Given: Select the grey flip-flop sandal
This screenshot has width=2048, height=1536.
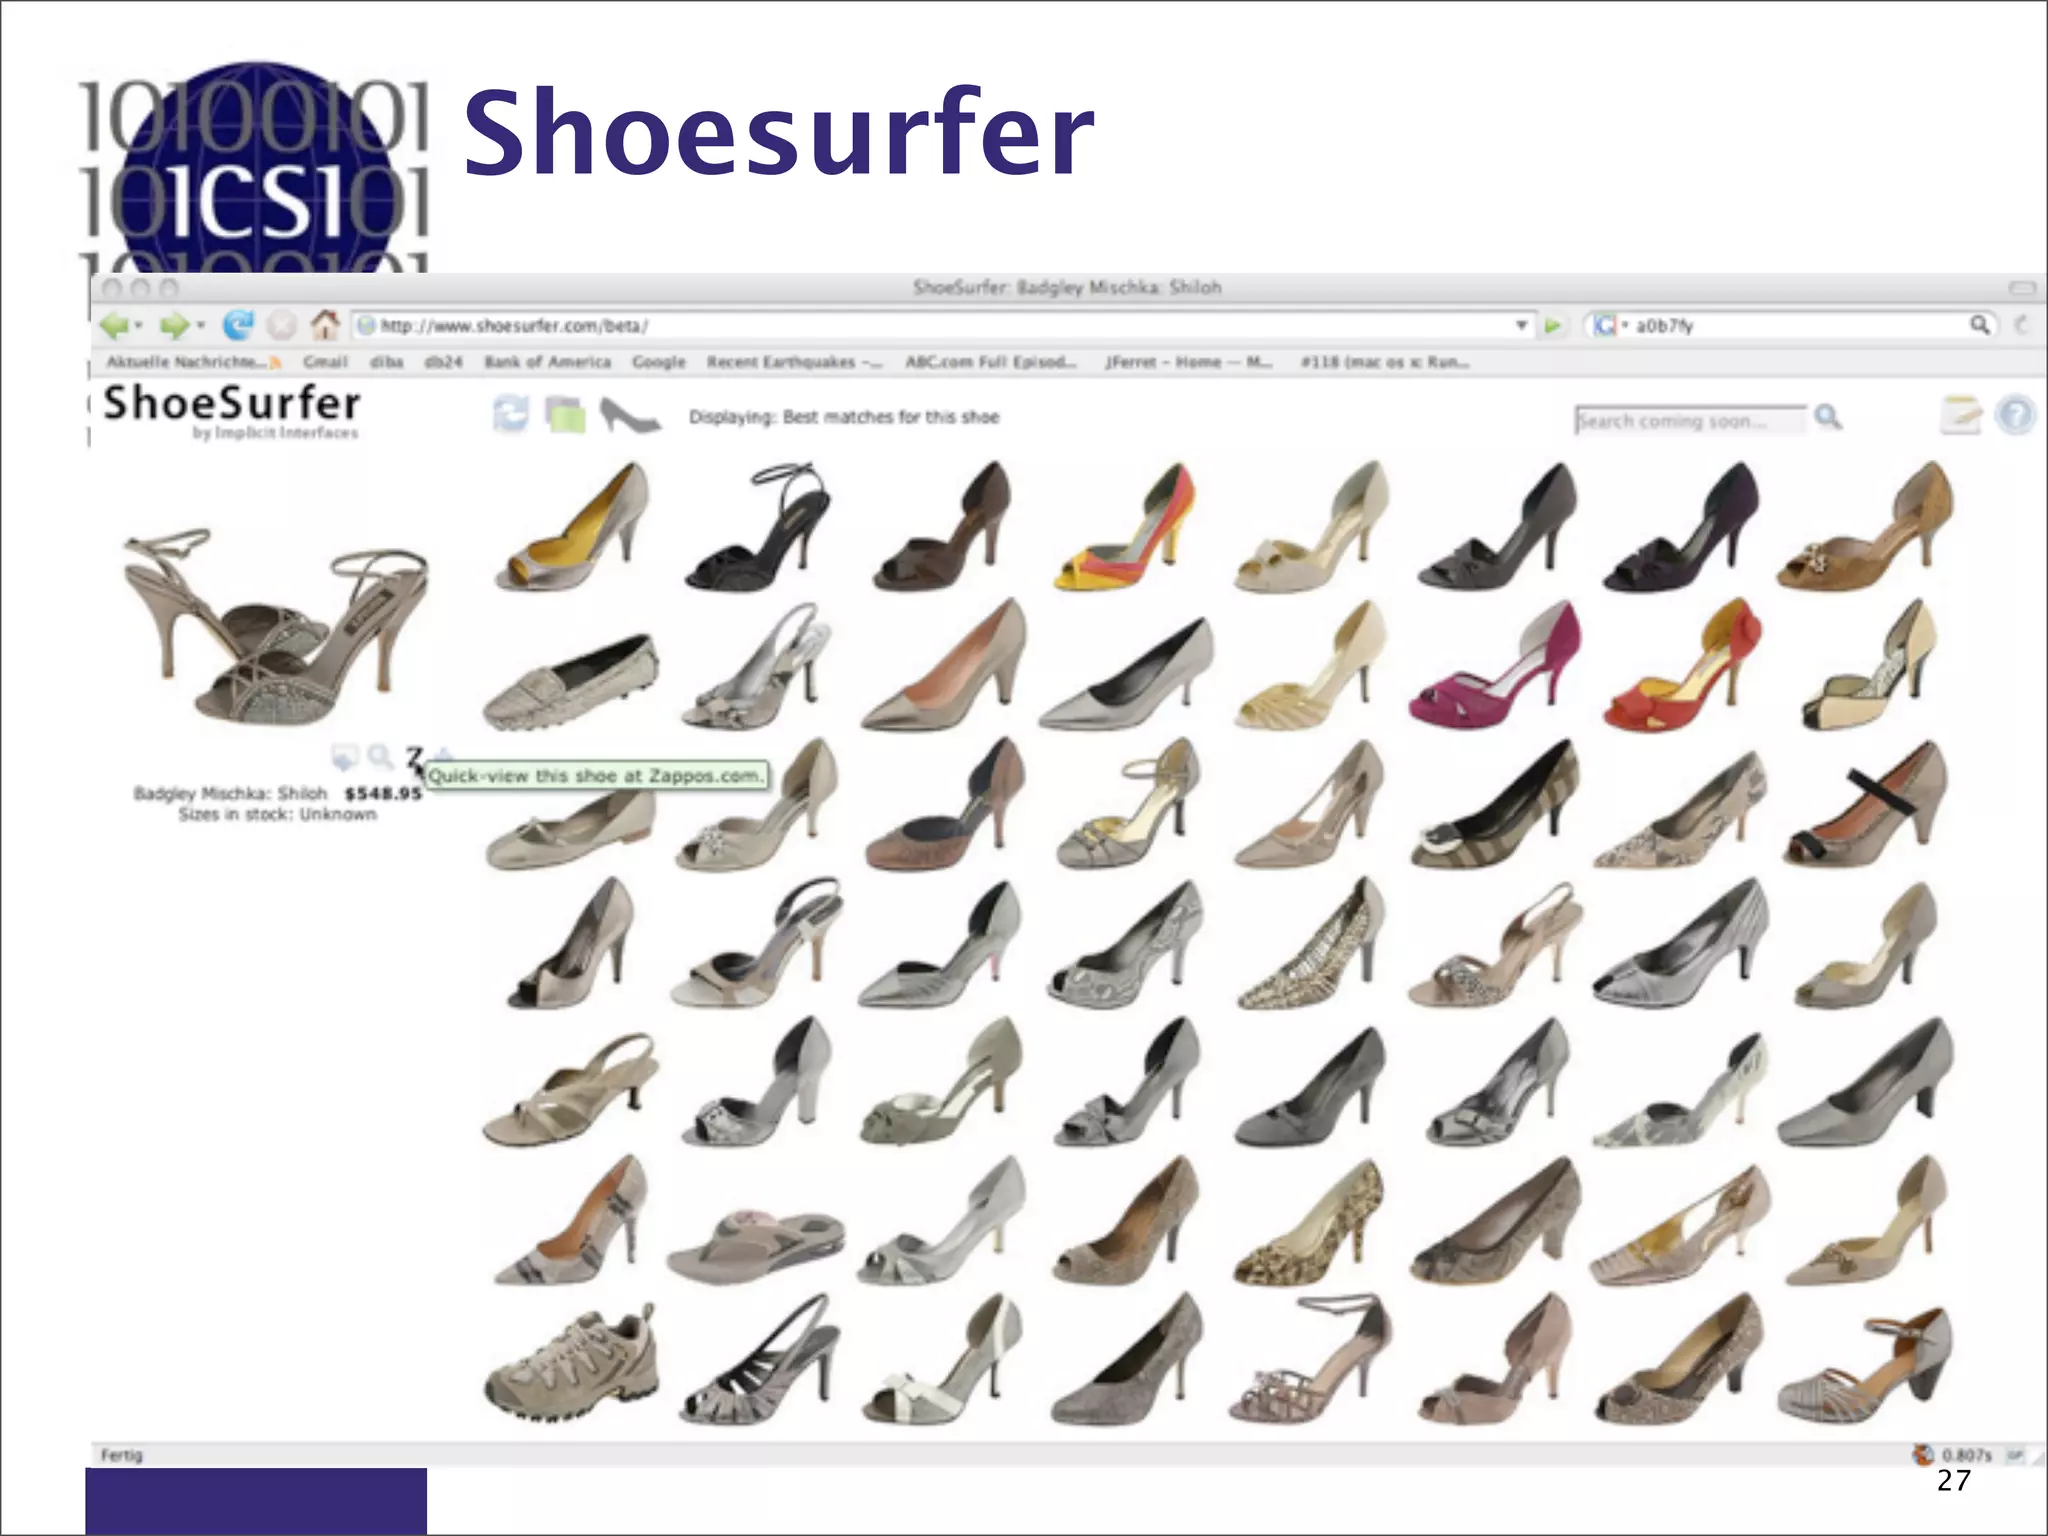Looking at the screenshot, I should click(x=756, y=1245).
